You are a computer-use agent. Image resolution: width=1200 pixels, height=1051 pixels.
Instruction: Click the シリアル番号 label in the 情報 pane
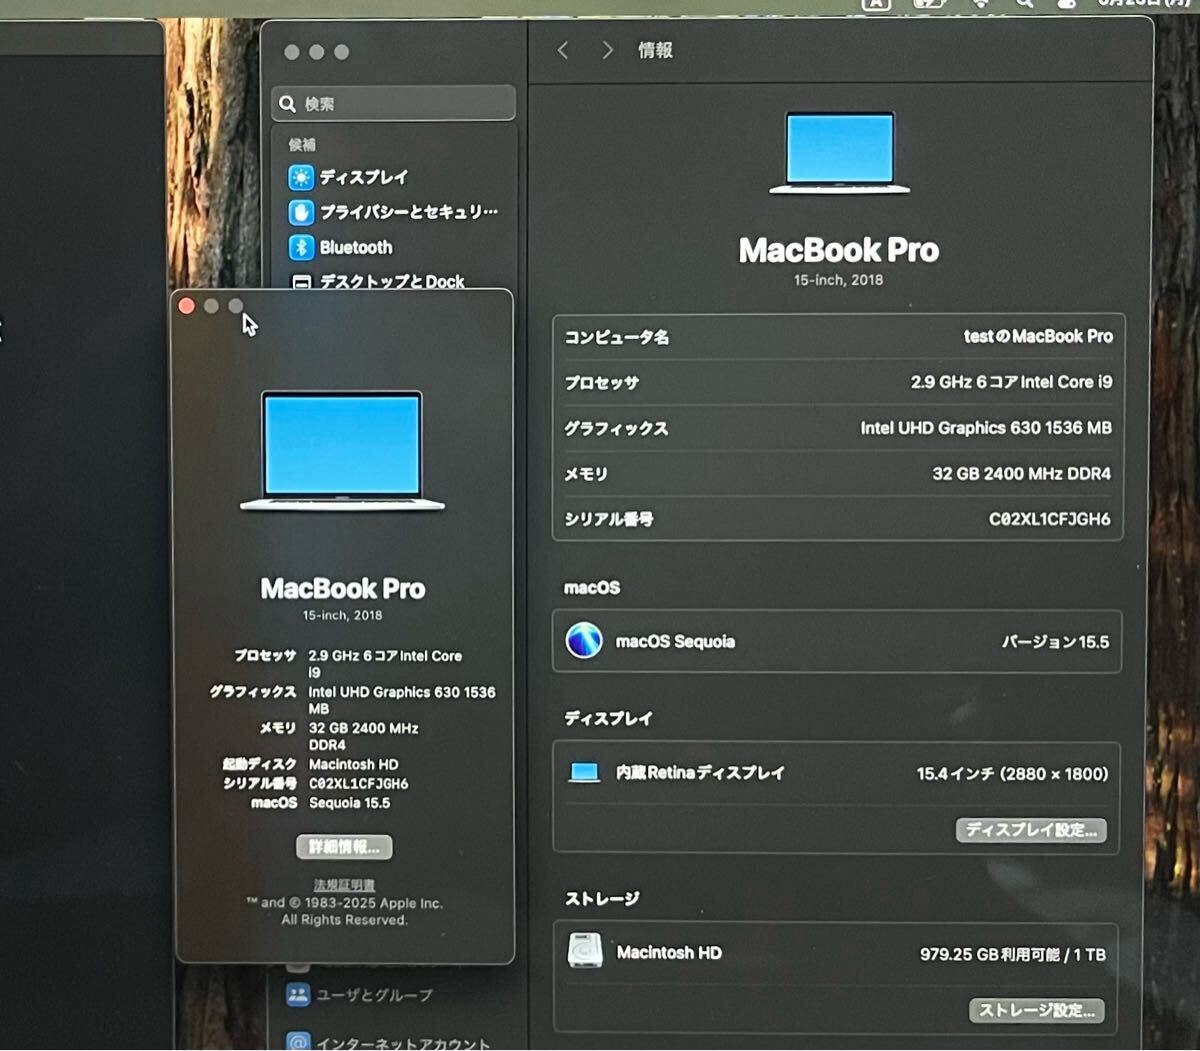[609, 519]
